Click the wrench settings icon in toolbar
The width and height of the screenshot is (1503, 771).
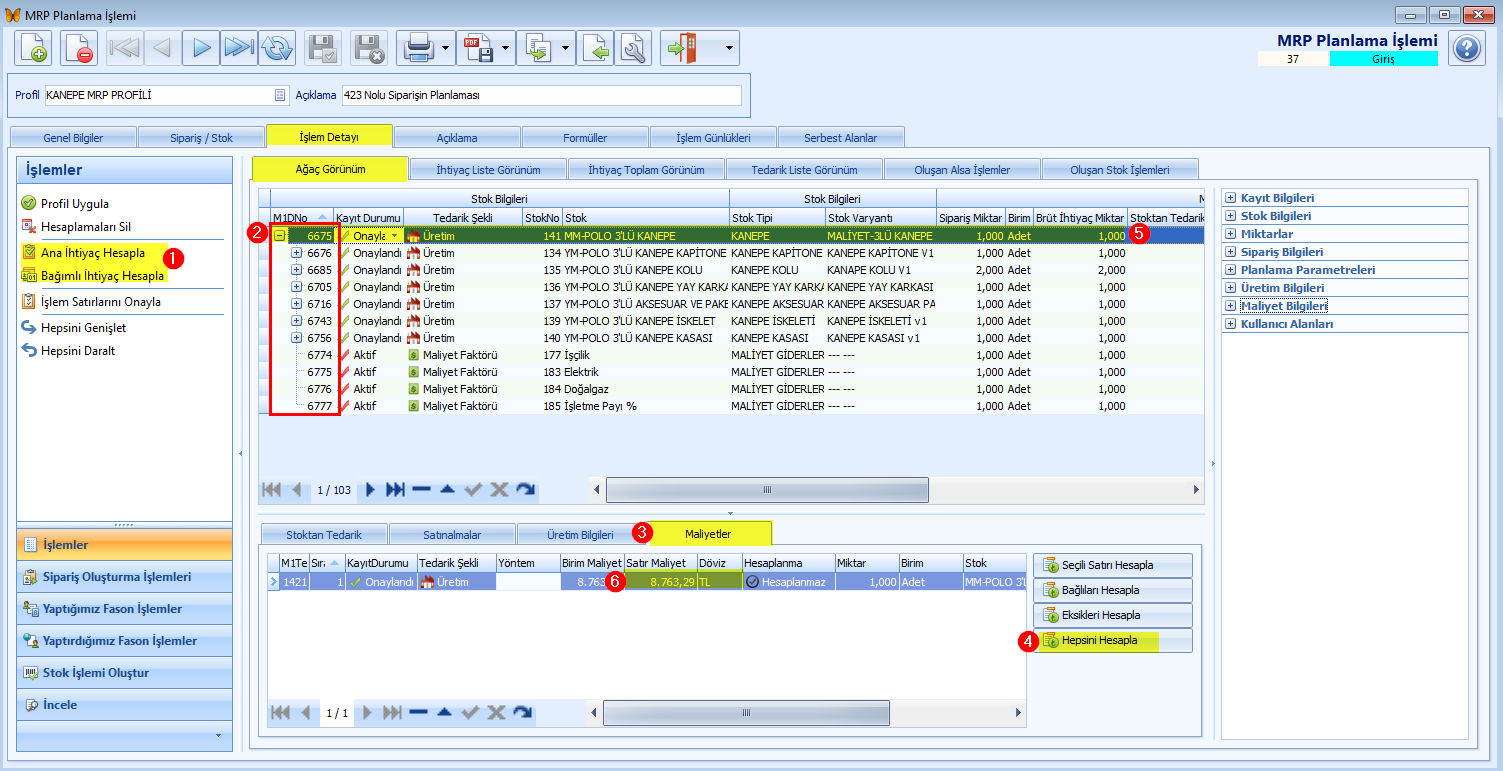[633, 48]
